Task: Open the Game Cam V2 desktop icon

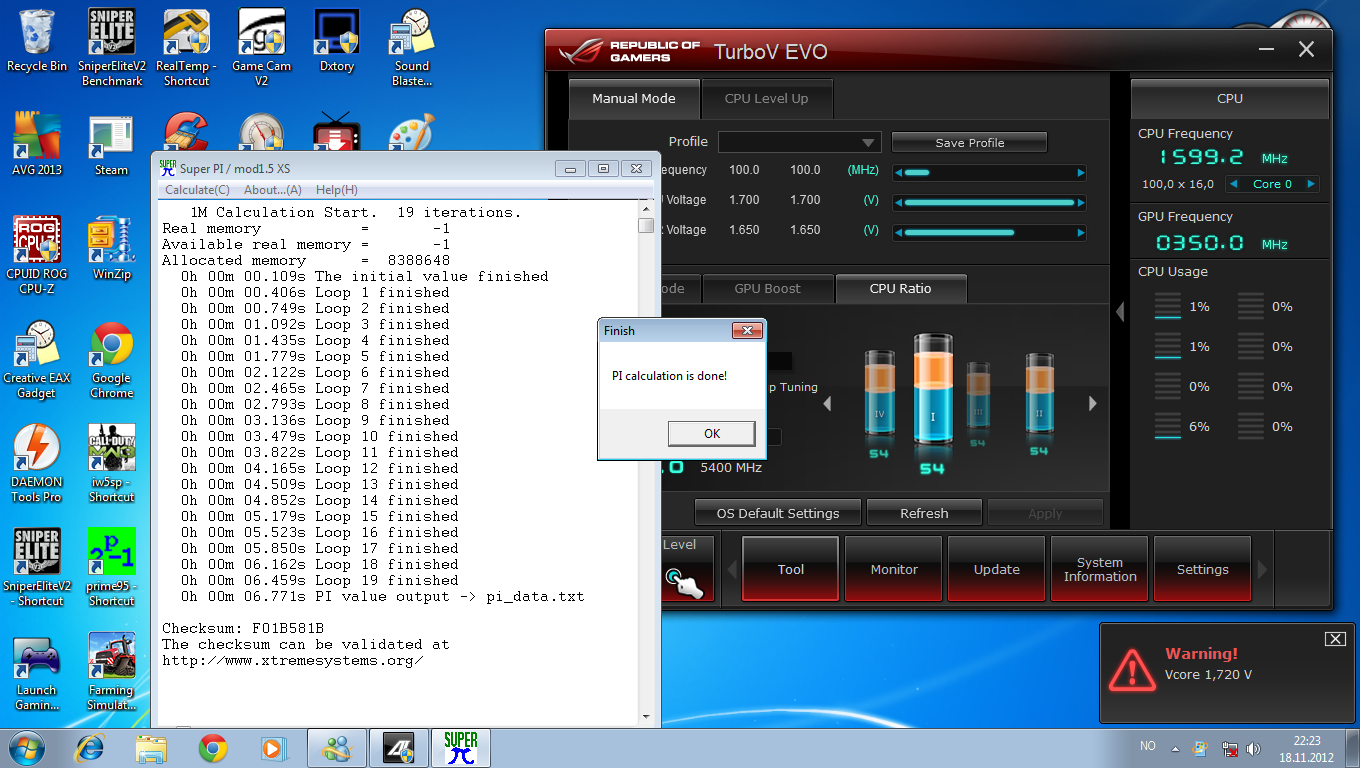Action: (261, 47)
